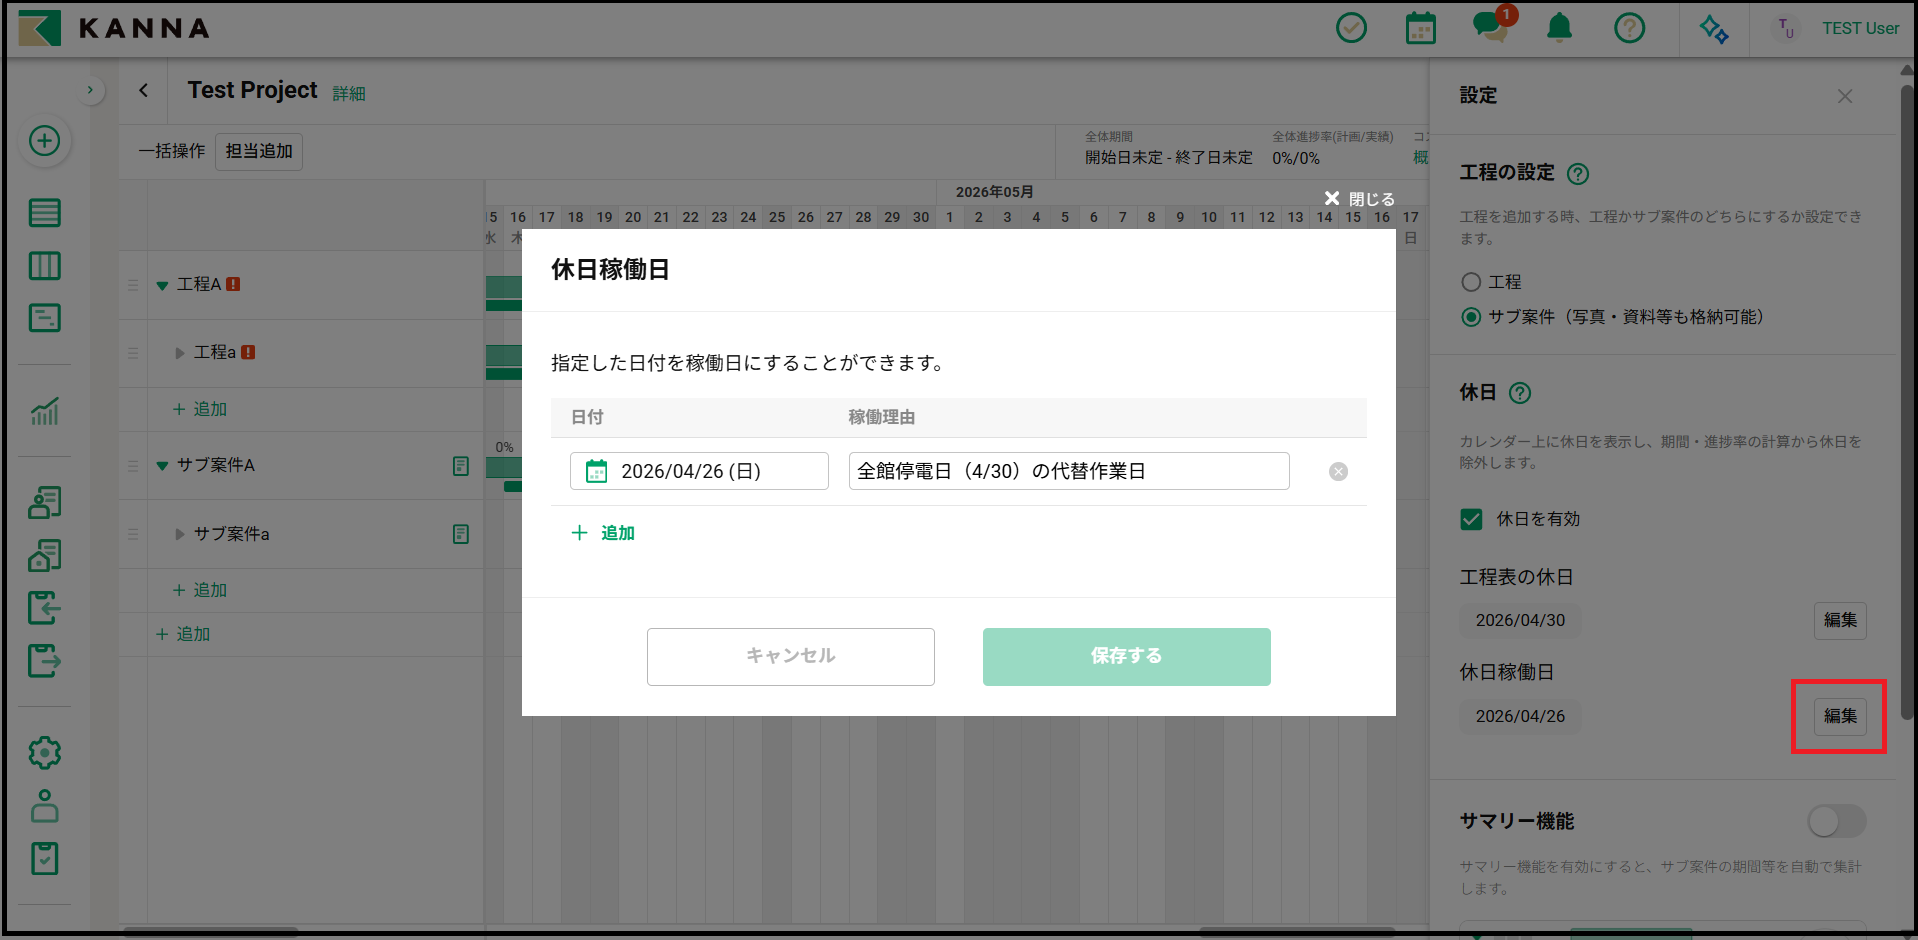Open TEST User account menu
This screenshot has width=1918, height=940.
[x=1836, y=28]
